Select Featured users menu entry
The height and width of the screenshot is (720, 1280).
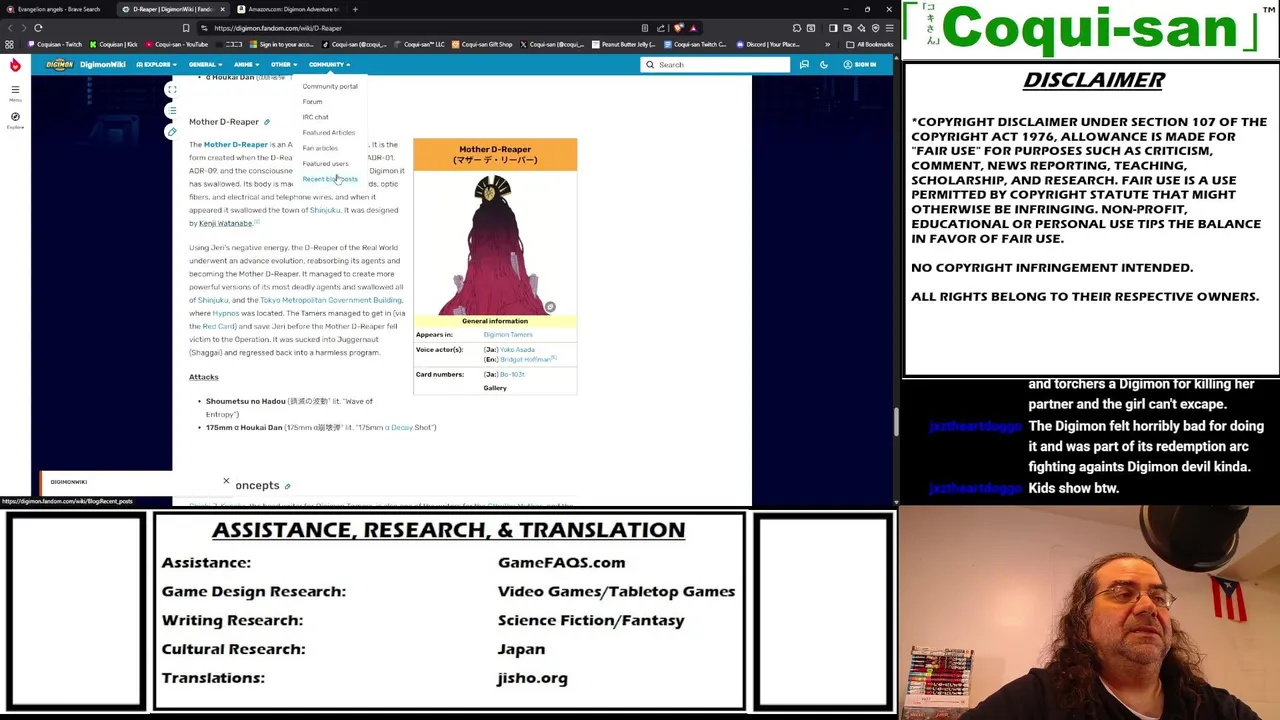[x=325, y=163]
